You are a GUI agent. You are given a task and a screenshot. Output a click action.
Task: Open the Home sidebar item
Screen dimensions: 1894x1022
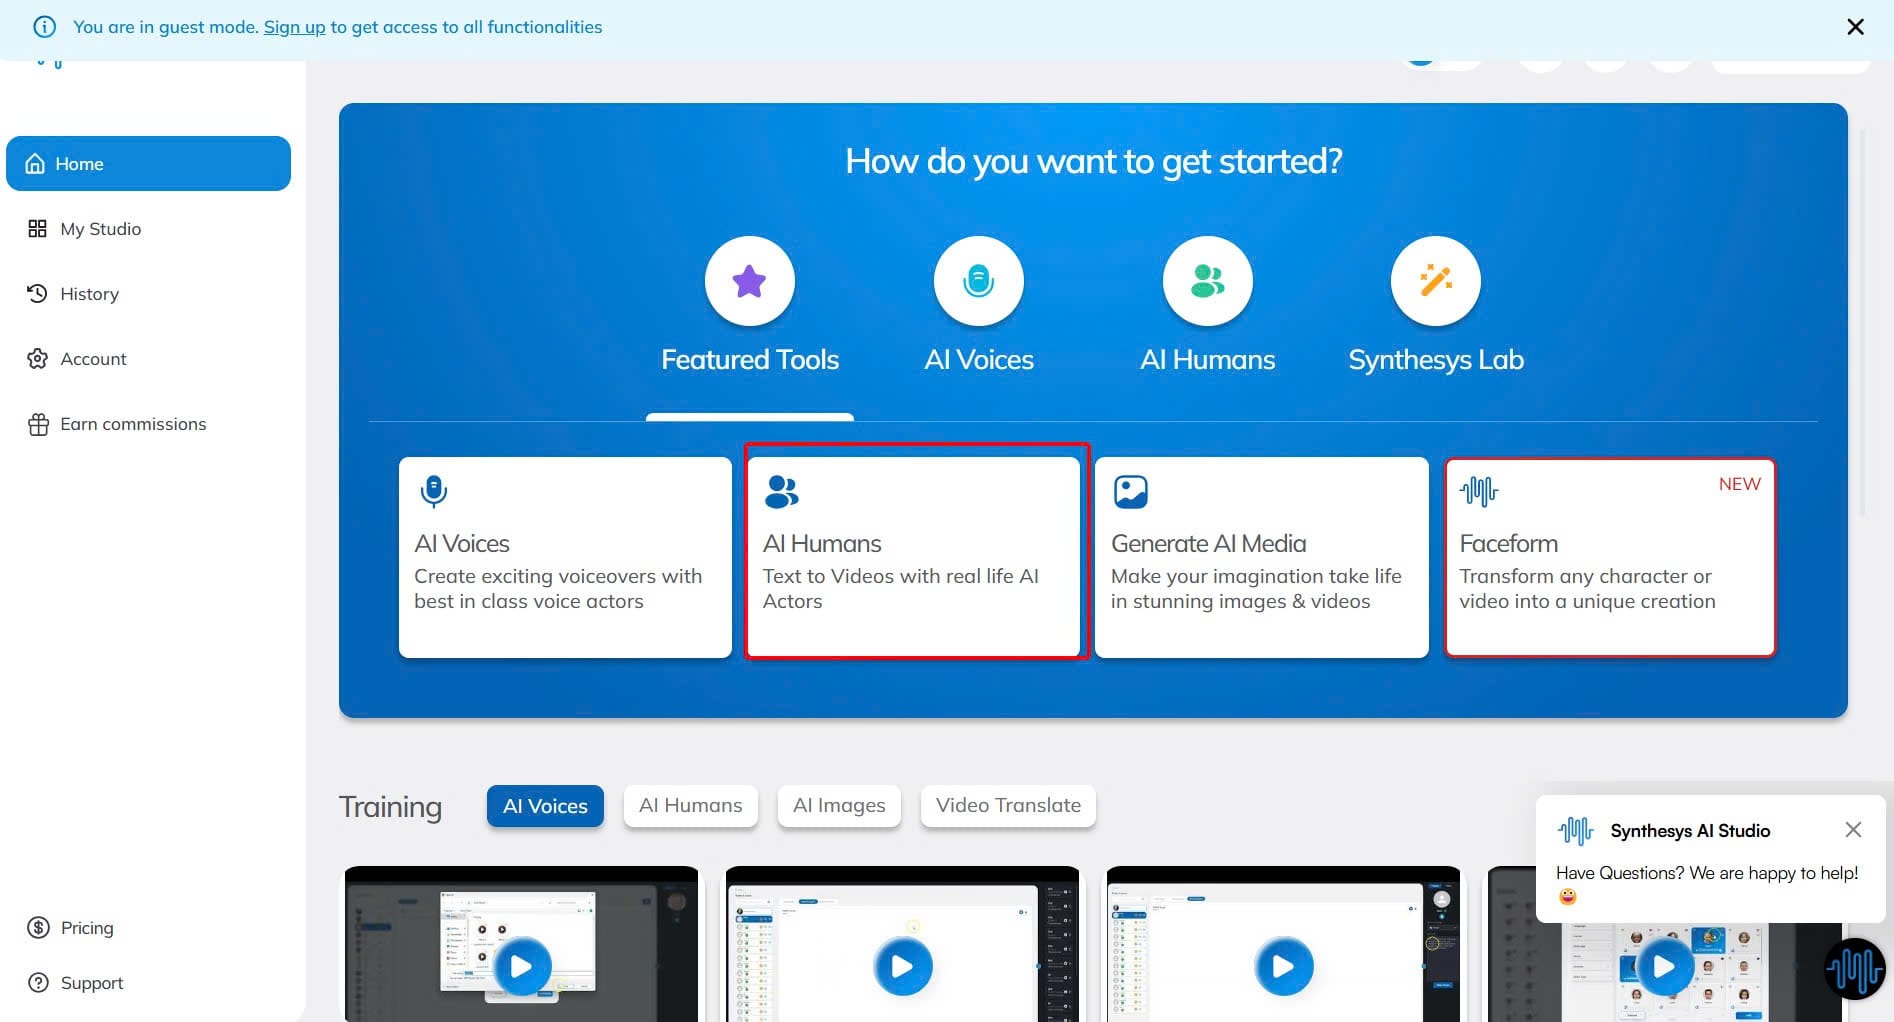(x=148, y=163)
